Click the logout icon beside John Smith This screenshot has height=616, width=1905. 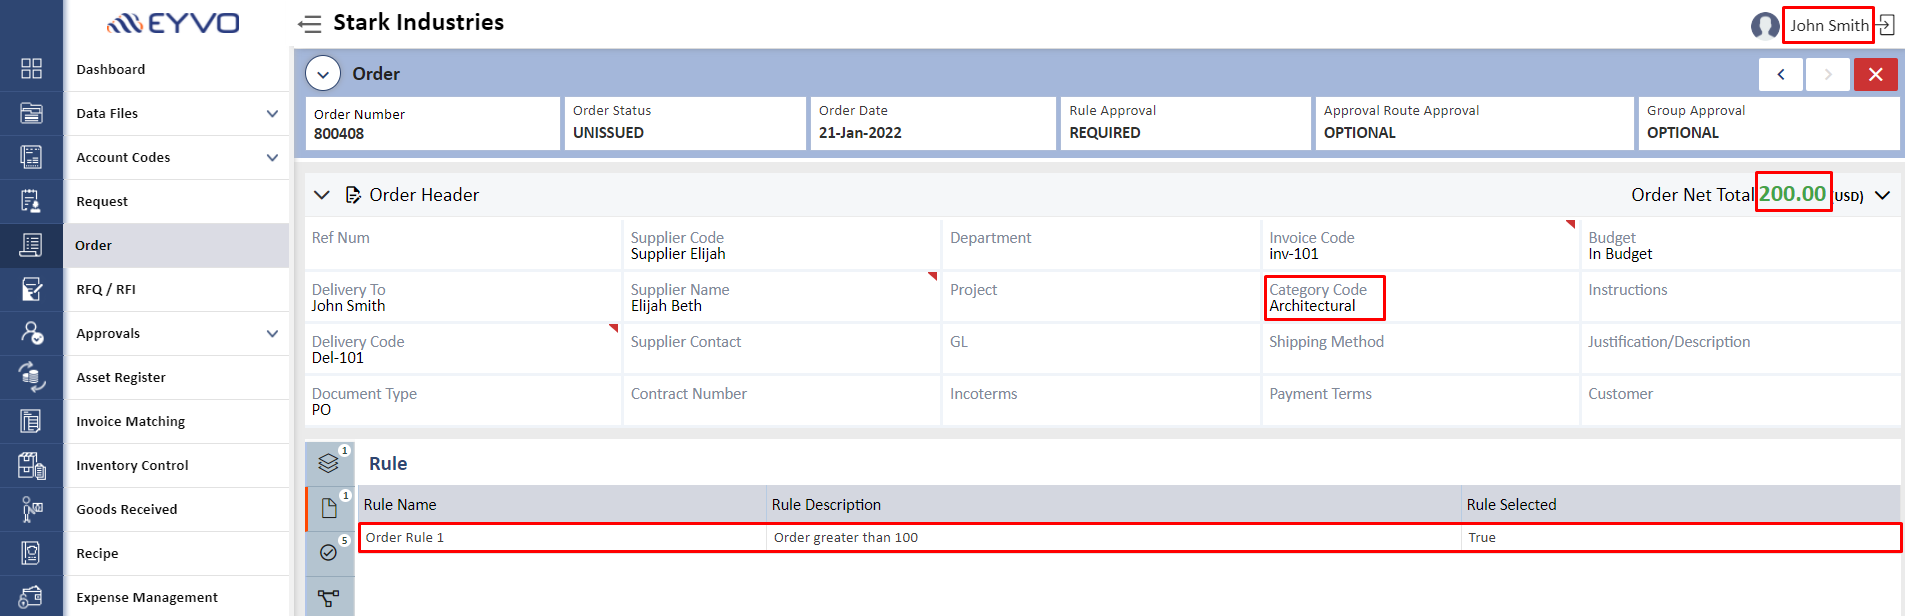click(x=1886, y=25)
